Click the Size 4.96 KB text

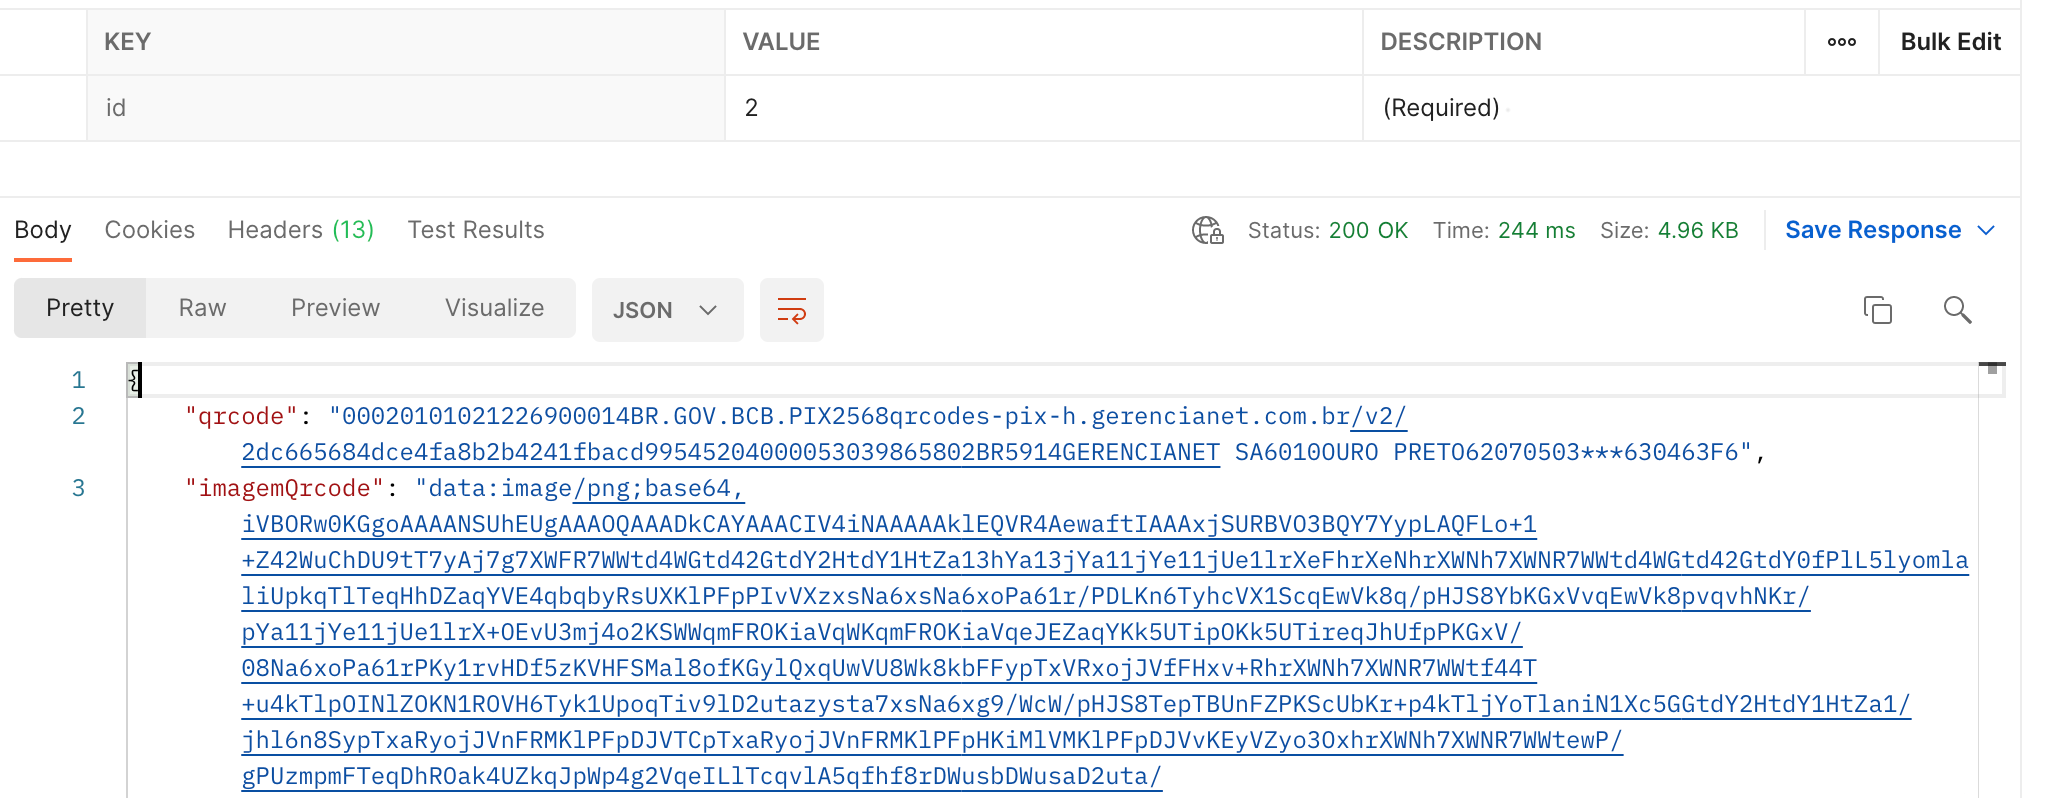(x=1669, y=230)
